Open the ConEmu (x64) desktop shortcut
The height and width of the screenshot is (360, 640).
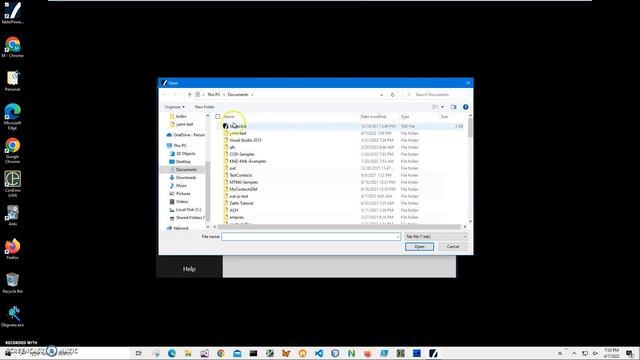tap(12, 184)
